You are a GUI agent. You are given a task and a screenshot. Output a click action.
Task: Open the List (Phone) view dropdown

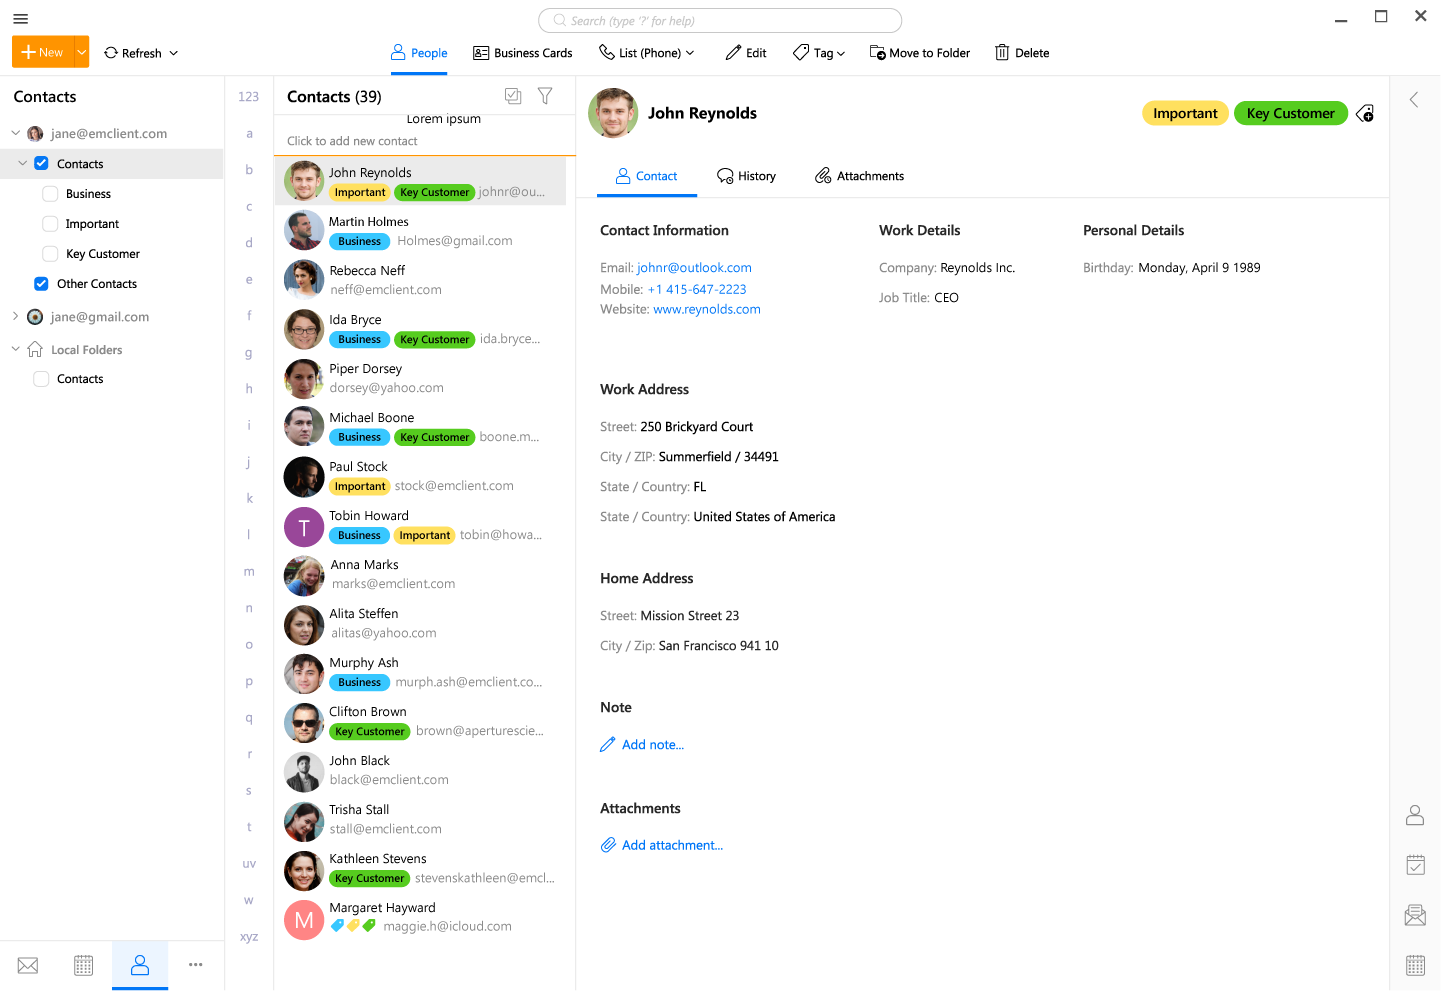[647, 53]
